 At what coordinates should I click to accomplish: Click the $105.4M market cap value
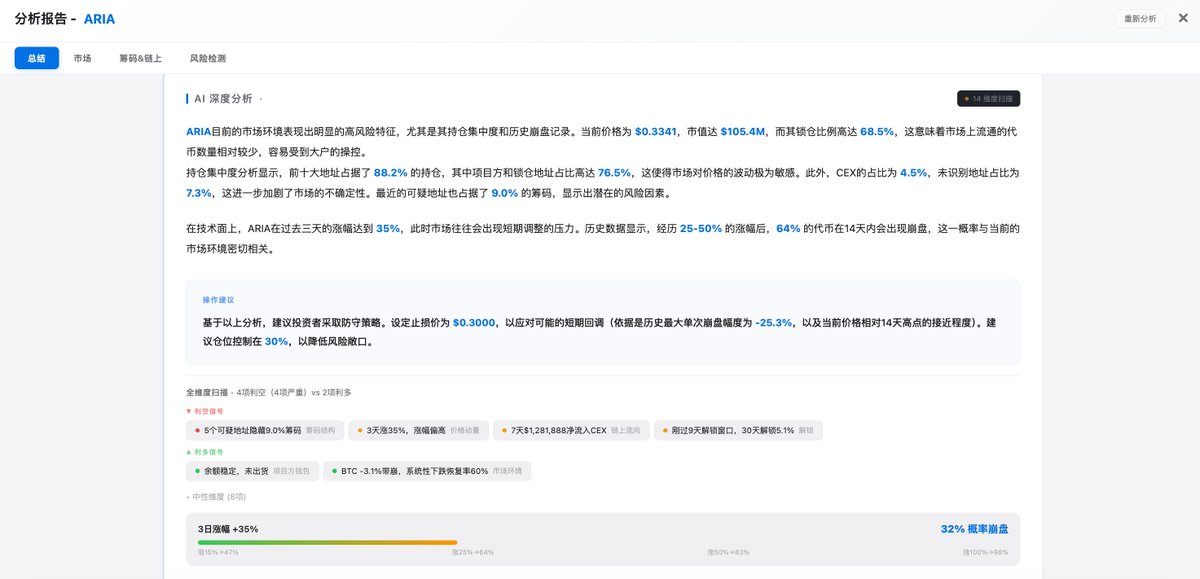point(742,131)
